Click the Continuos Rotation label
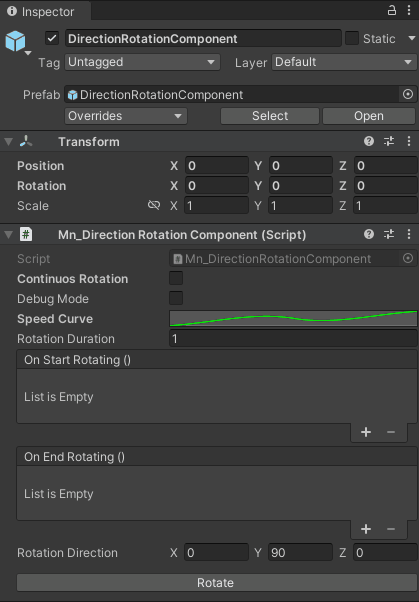419x602 pixels. pyautogui.click(x=73, y=278)
